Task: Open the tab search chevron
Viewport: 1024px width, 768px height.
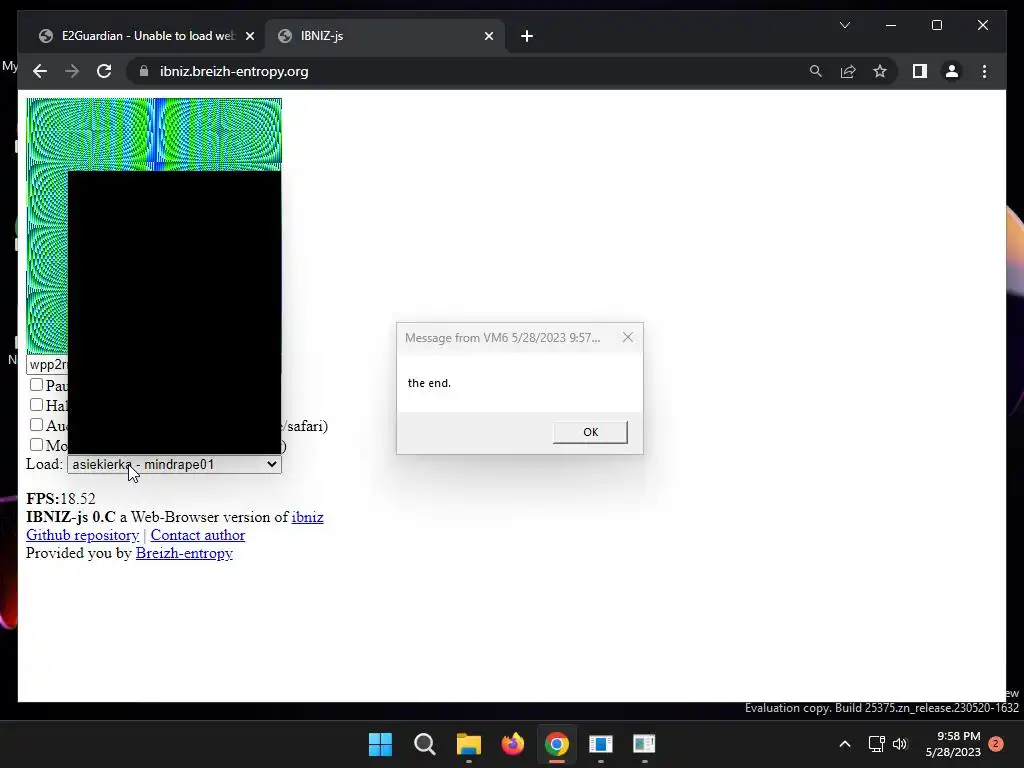Action: tap(844, 25)
